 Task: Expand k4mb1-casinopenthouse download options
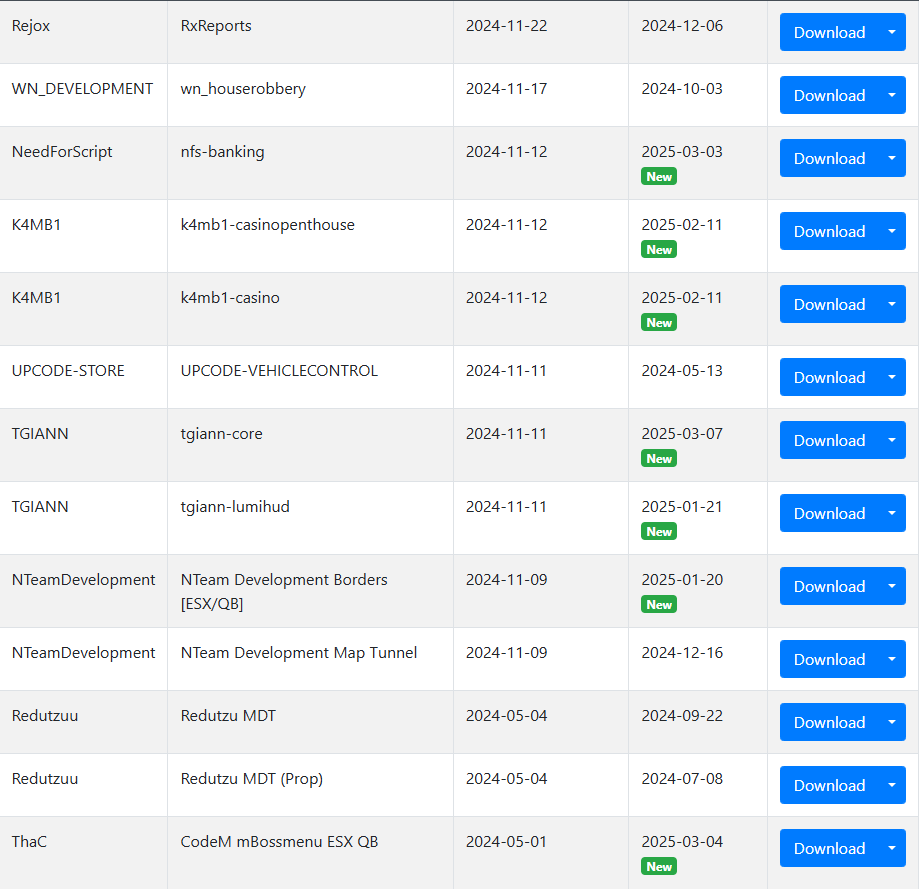pyautogui.click(x=892, y=231)
